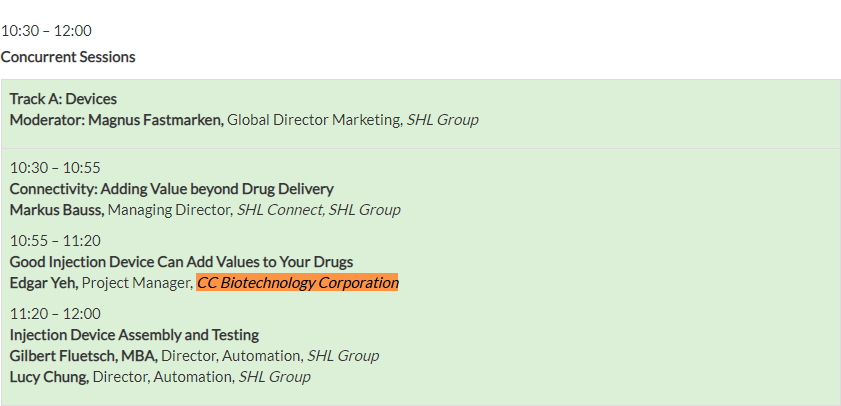Click speaker name Markus Bauss
The height and width of the screenshot is (406, 841).
[x=57, y=210]
